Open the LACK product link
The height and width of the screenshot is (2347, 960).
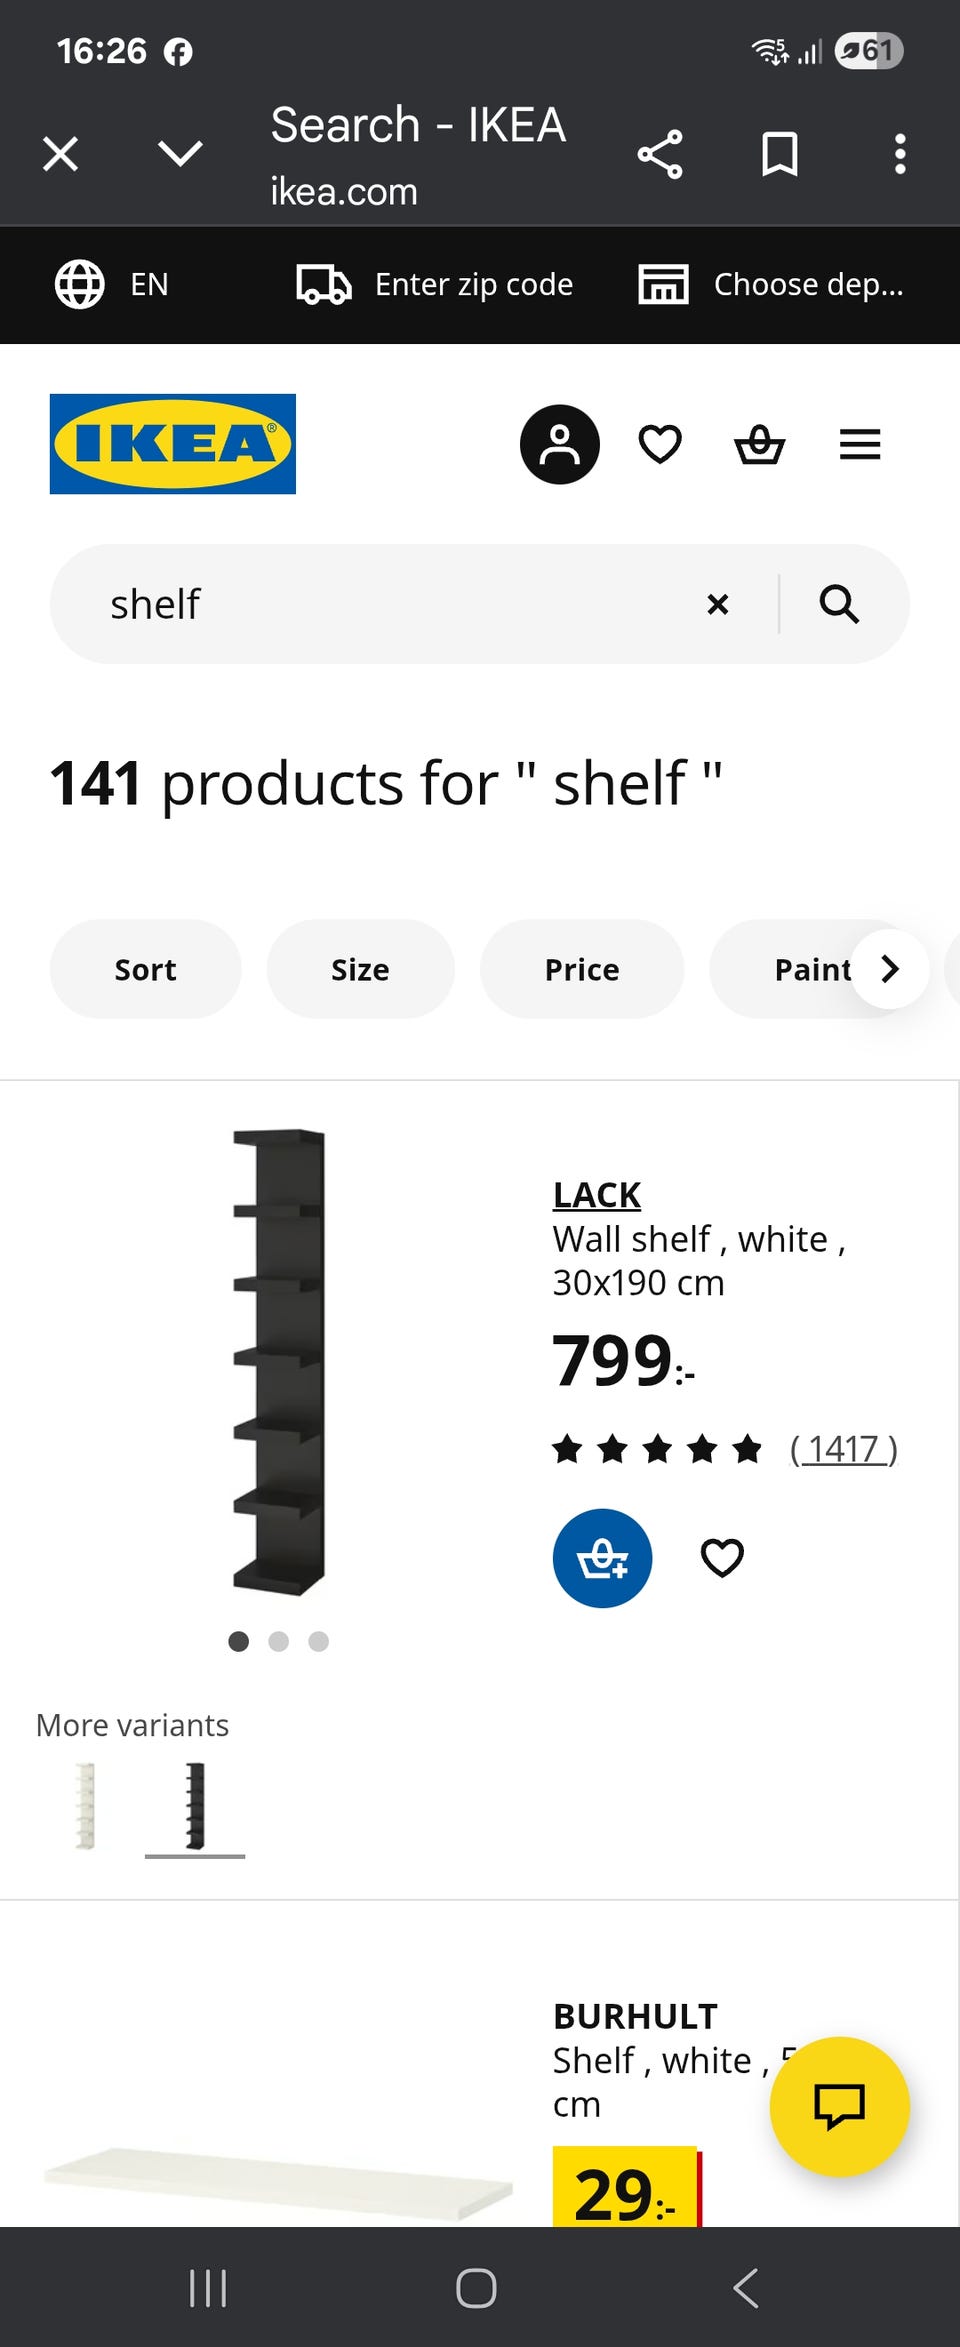point(597,1195)
